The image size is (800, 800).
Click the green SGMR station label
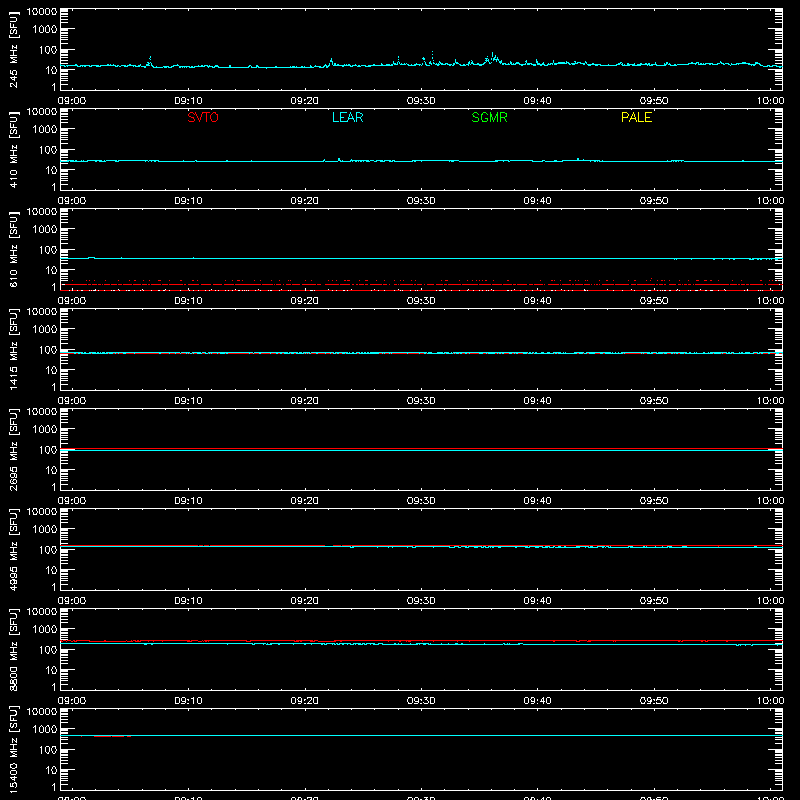click(489, 117)
